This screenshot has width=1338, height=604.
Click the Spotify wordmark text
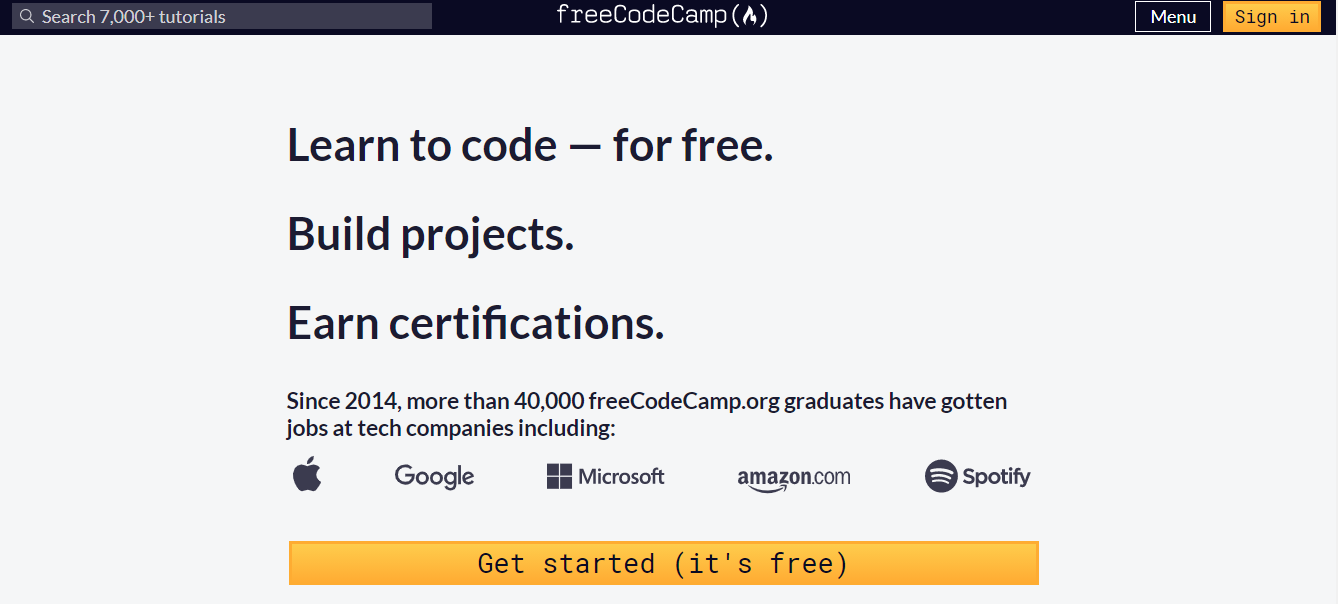[996, 477]
